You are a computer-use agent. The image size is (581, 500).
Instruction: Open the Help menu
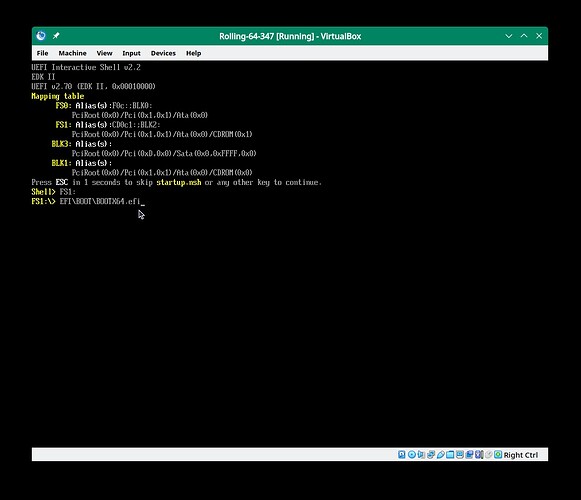pyautogui.click(x=193, y=53)
